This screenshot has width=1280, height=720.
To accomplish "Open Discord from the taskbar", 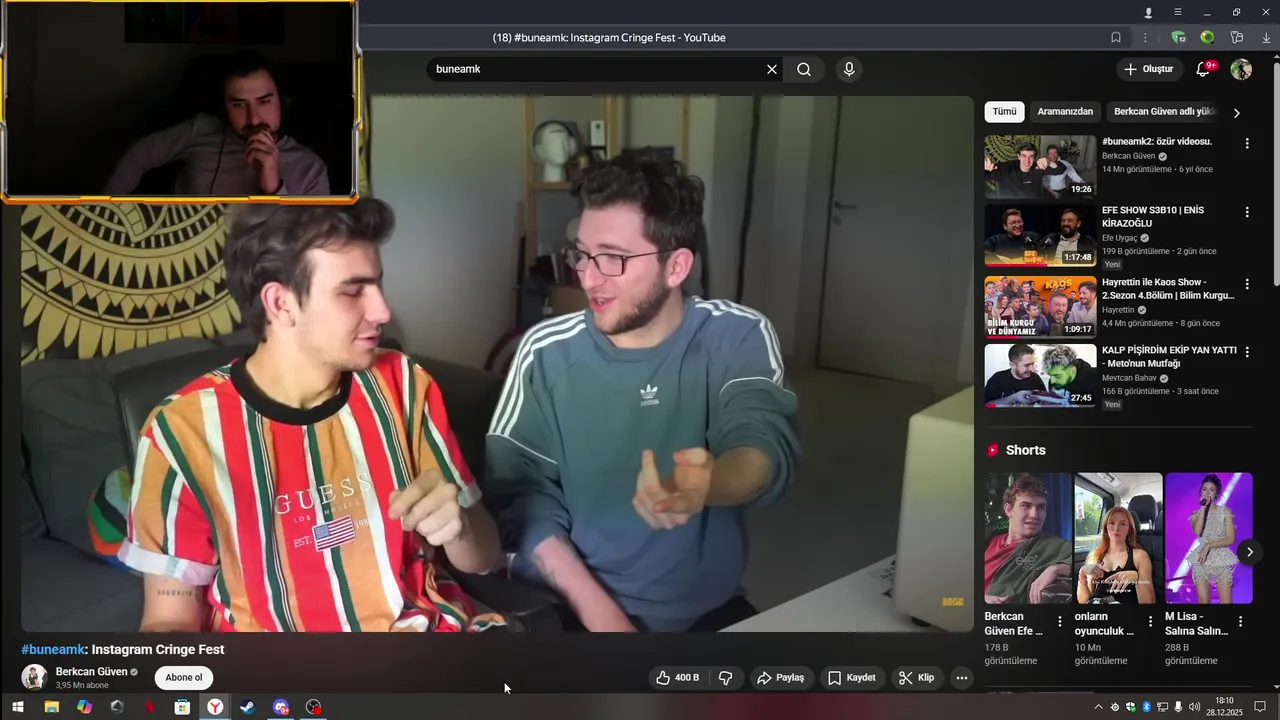I will [281, 707].
